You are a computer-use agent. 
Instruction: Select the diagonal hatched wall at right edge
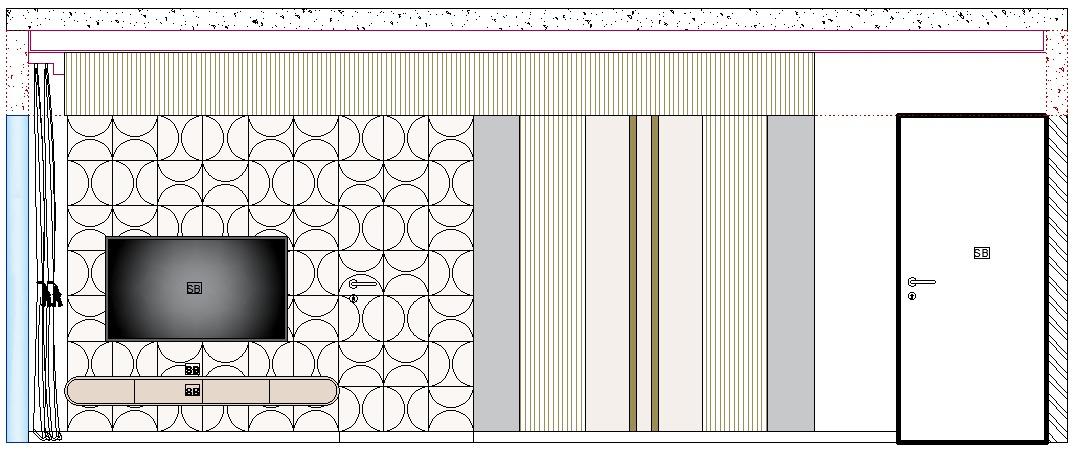click(1057, 278)
